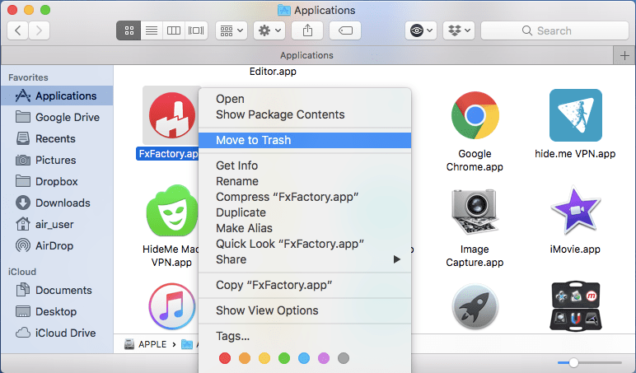Switch to cover flow view
636x373 pixels.
(196, 30)
